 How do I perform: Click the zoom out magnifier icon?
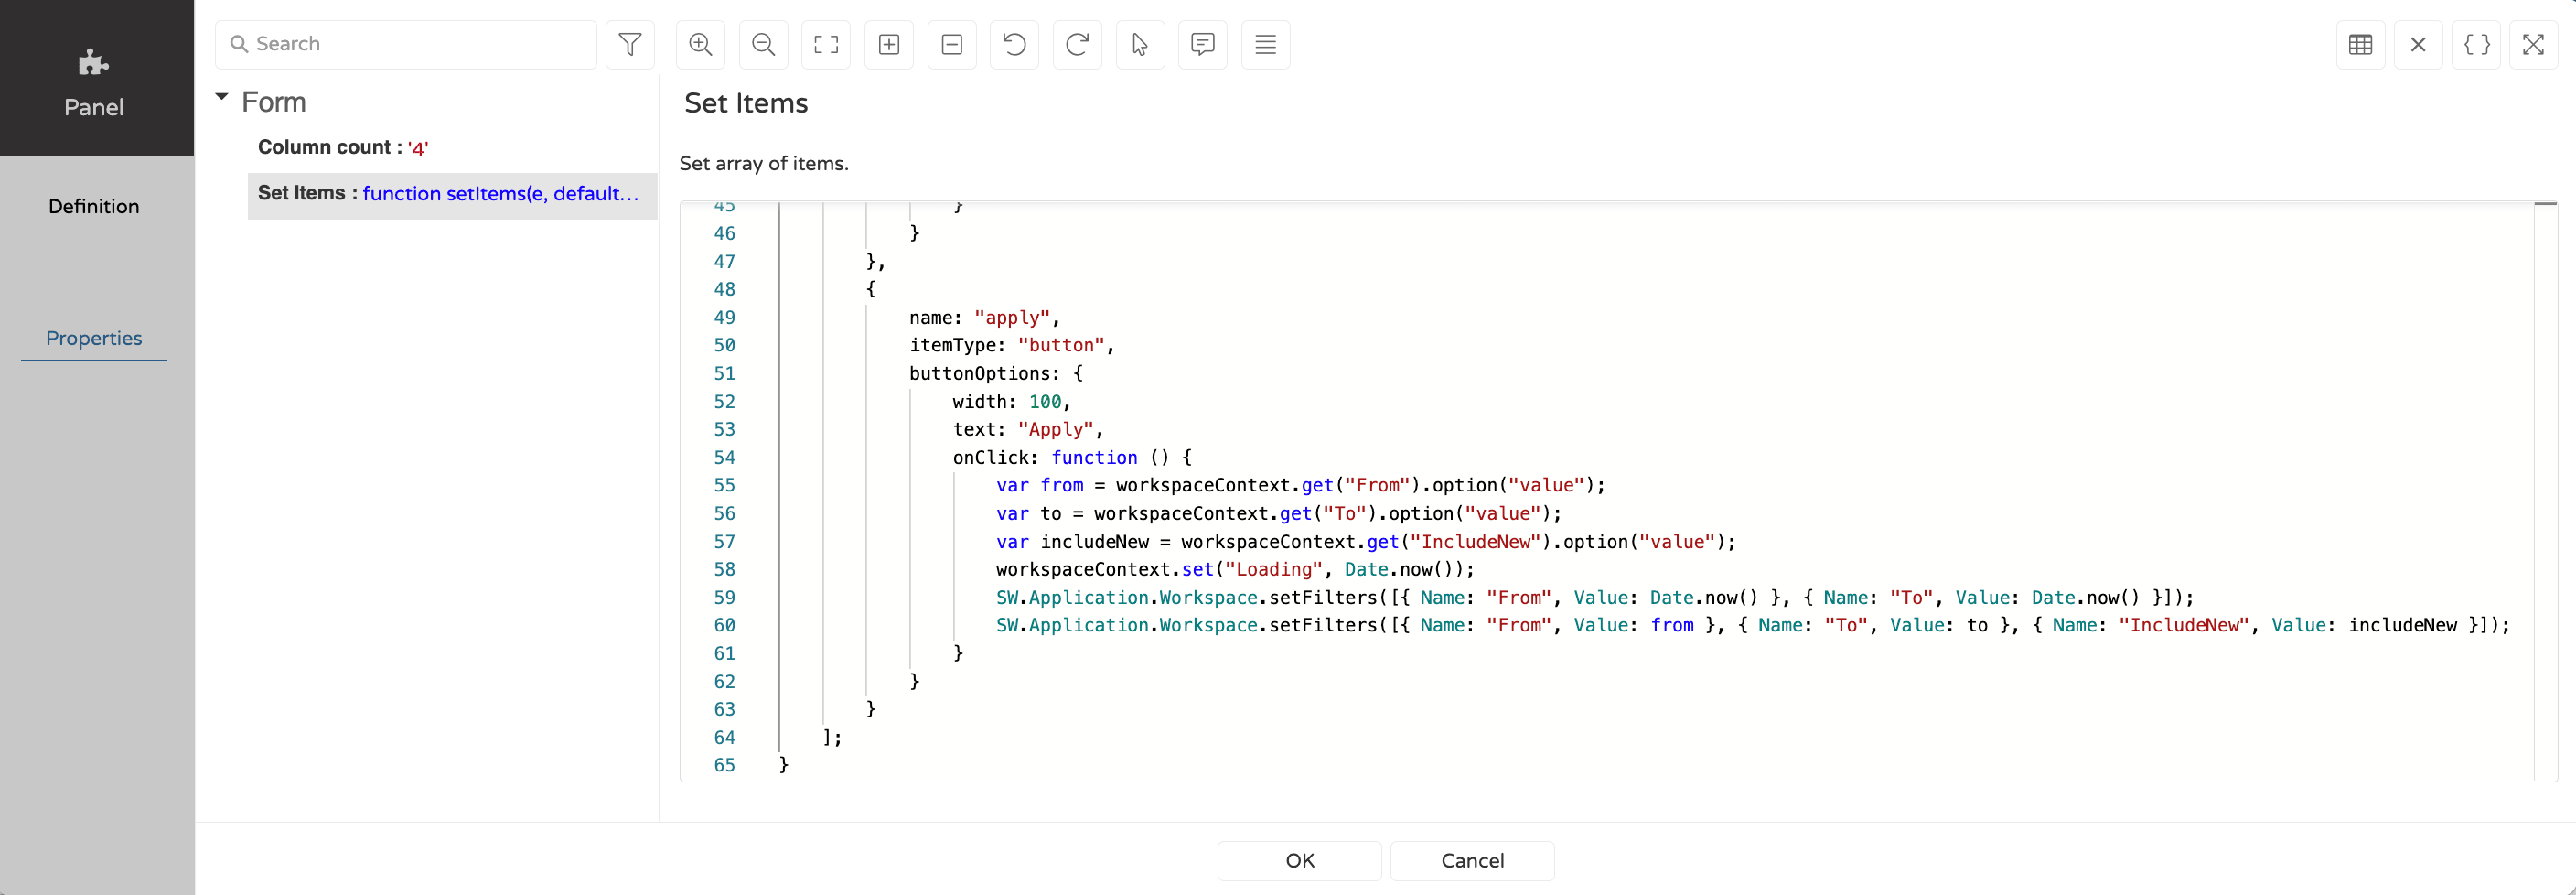[x=763, y=44]
